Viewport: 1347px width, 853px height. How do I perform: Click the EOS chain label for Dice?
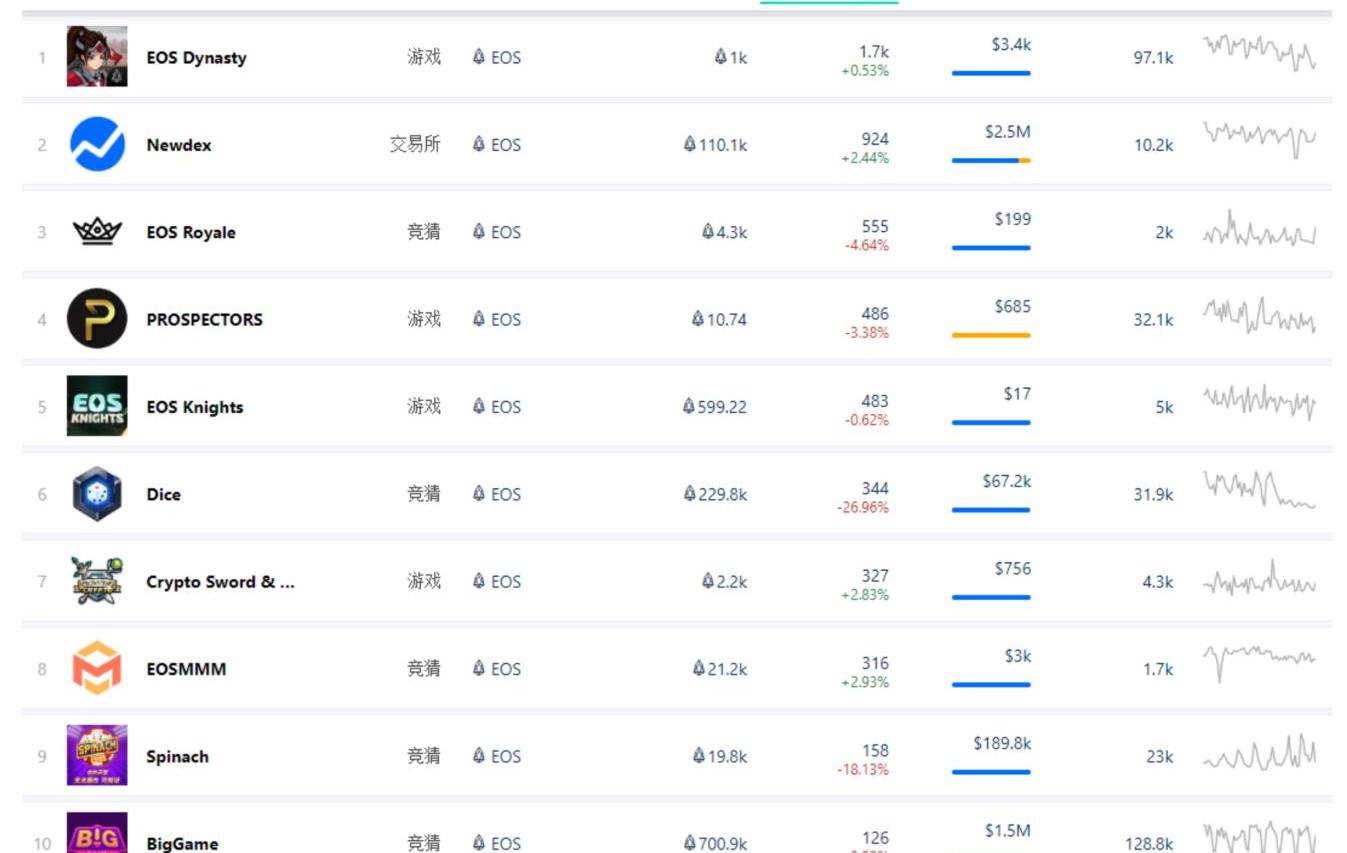coord(497,494)
